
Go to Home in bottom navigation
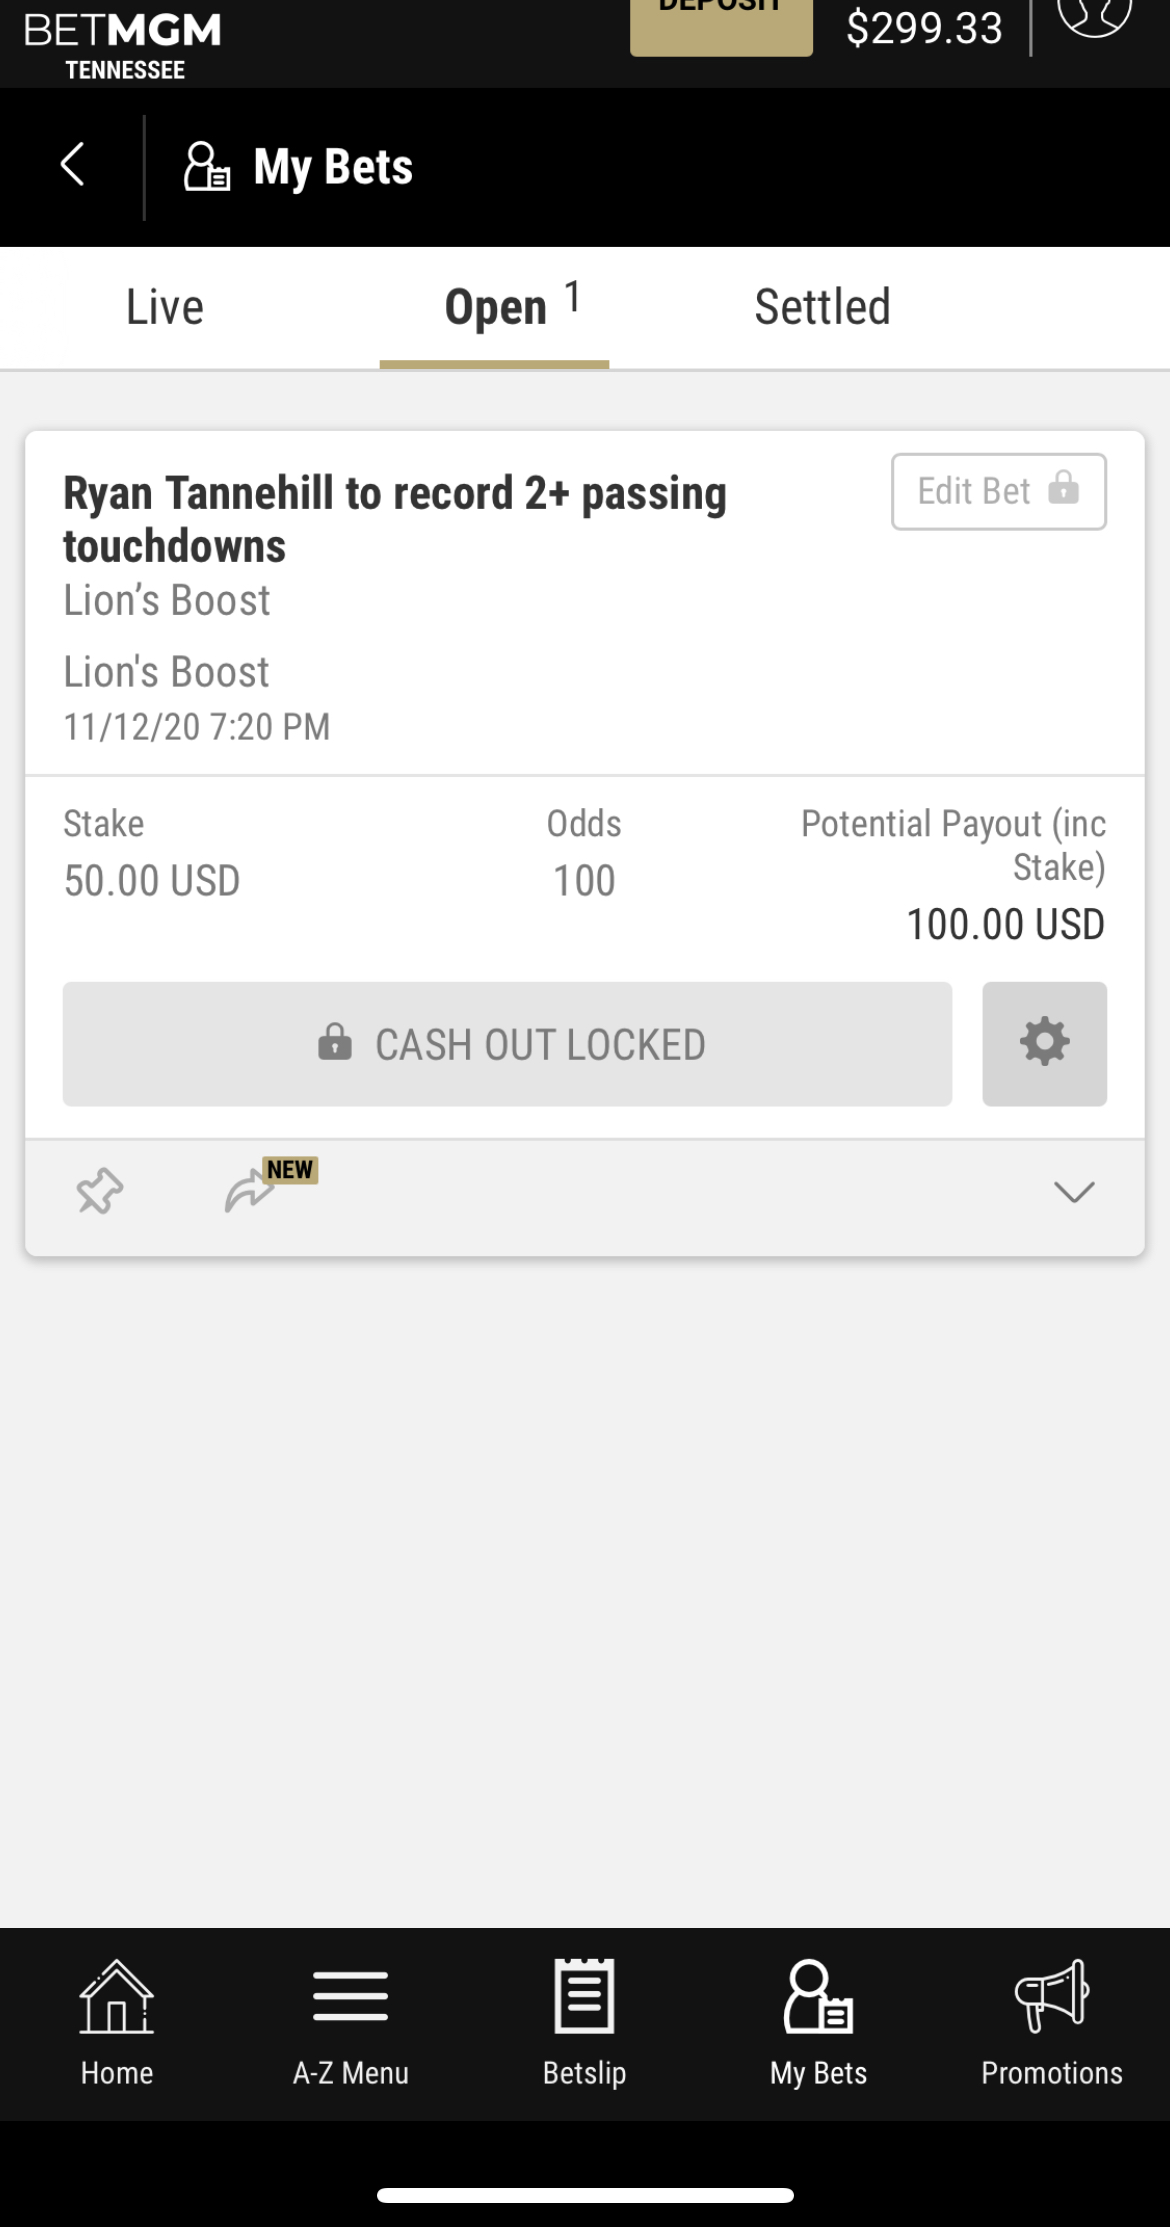(x=117, y=2023)
